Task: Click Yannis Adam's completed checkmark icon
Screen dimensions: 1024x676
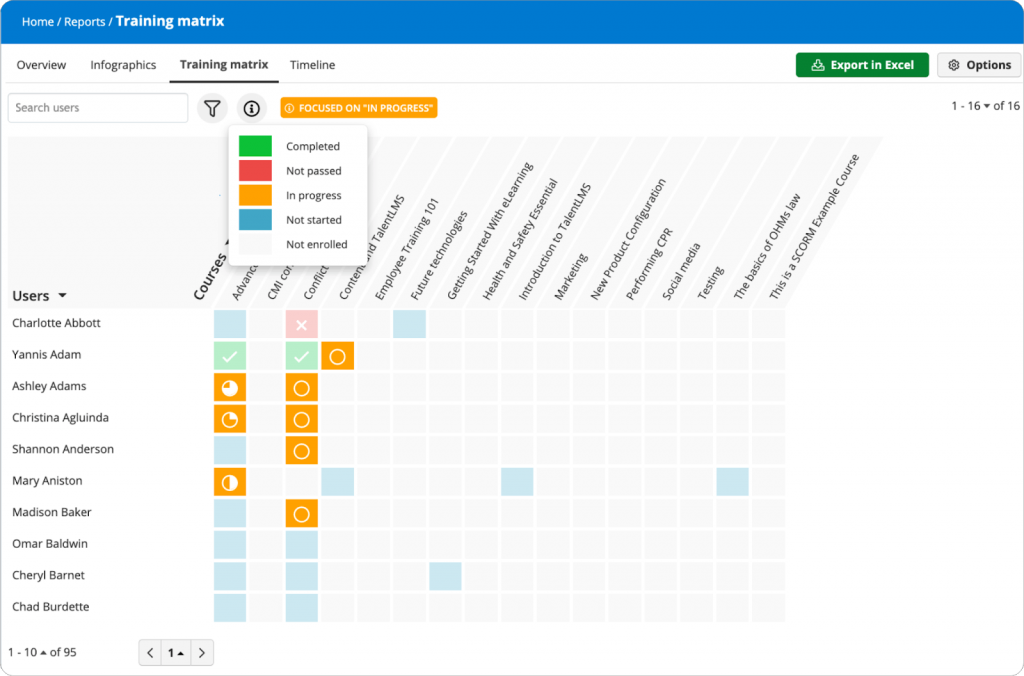Action: (x=230, y=355)
